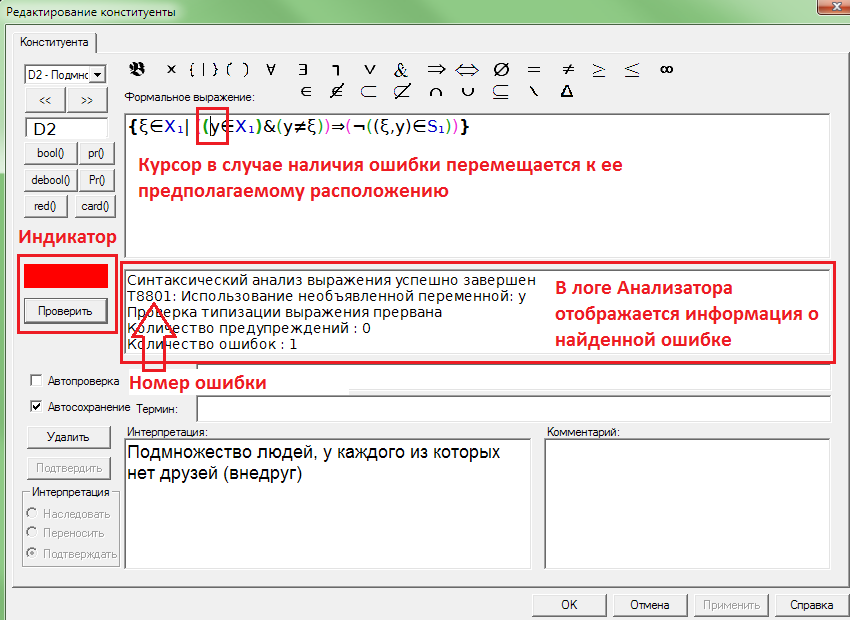The width and height of the screenshot is (850, 620).
Task: Switch to the Конституента tab
Action: coord(54,42)
